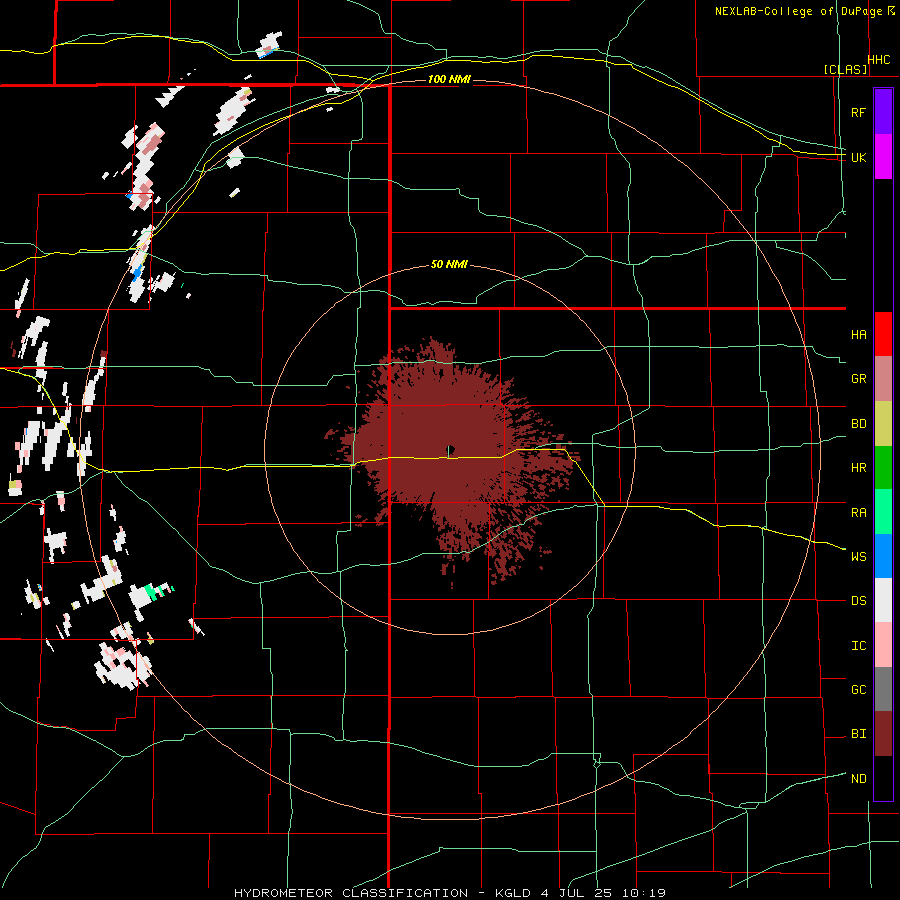
Task: Click the HA legend label
Action: [858, 335]
